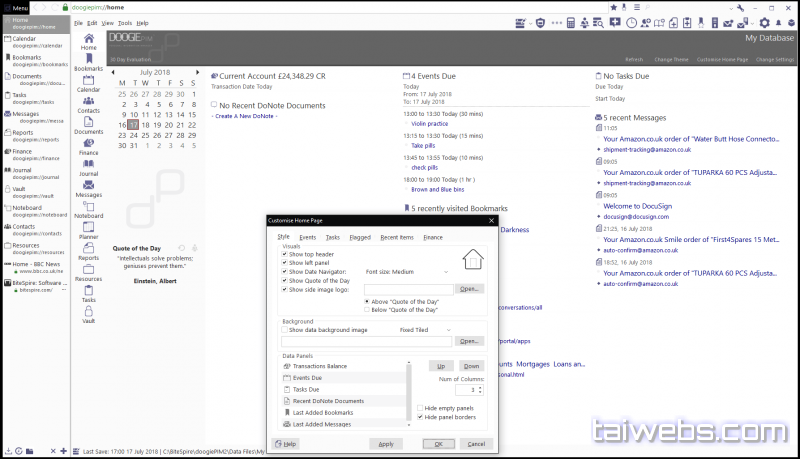The height and width of the screenshot is (459, 800).
Task: Expand the Font size Medium dropdown
Action: tap(447, 271)
